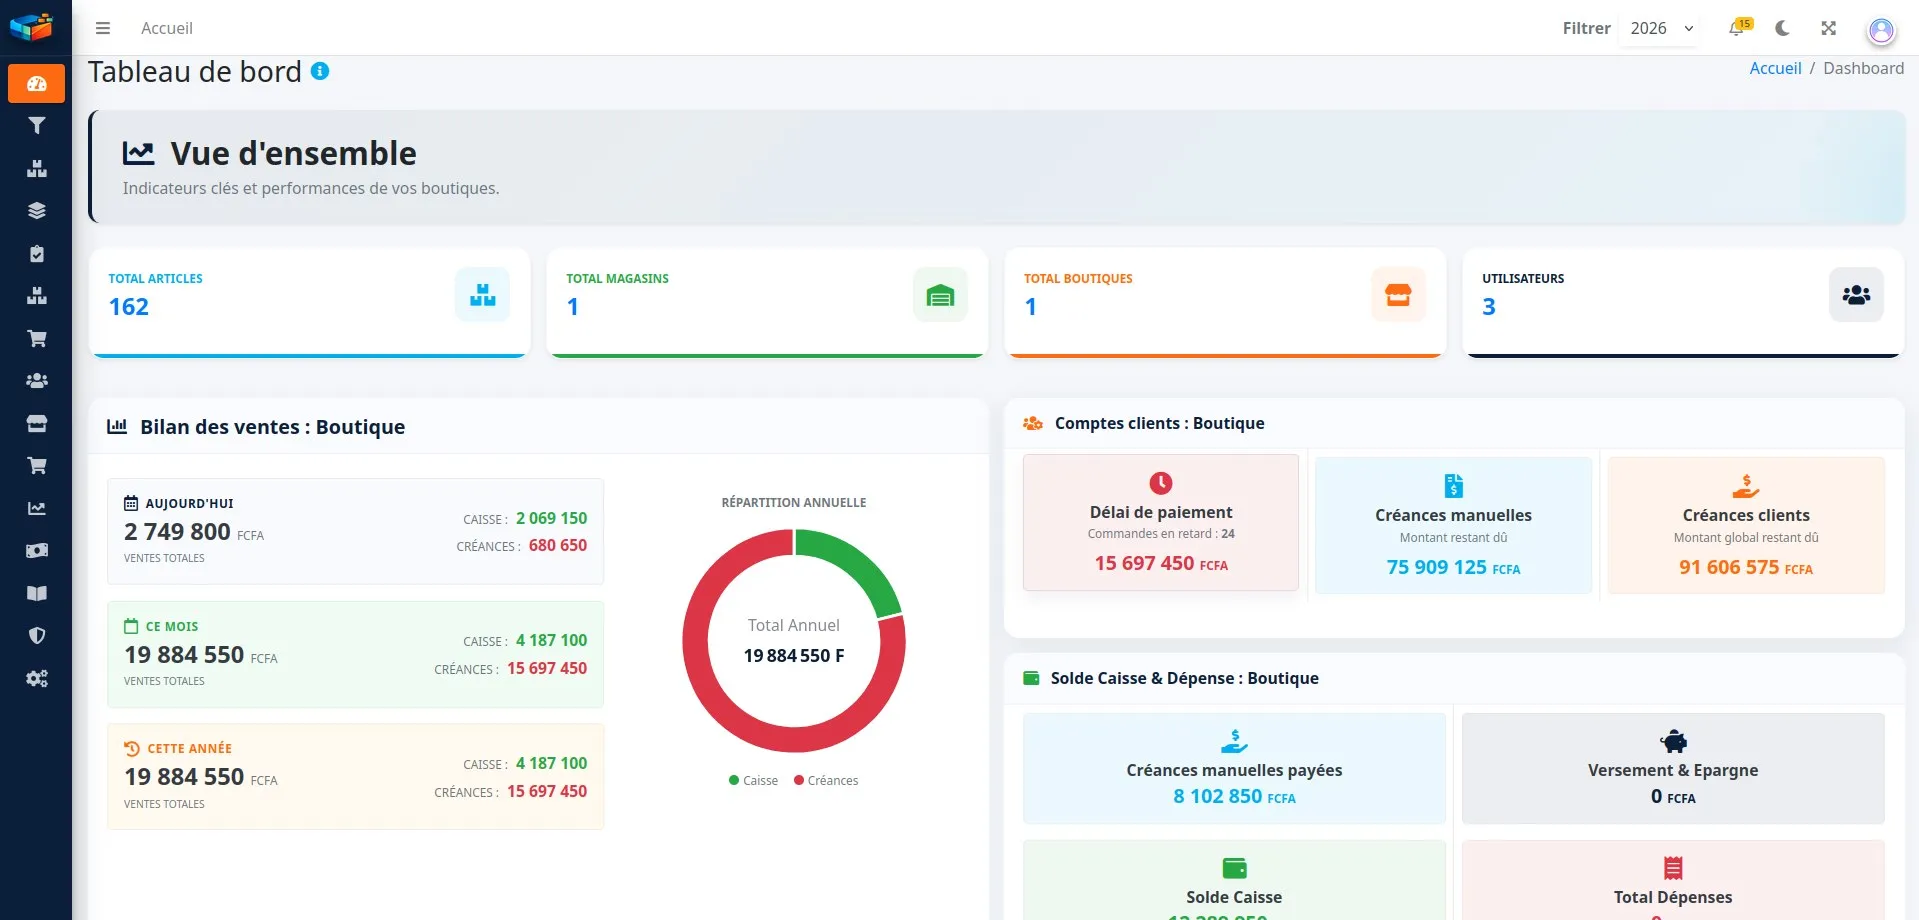Open the Délai de paiement card
Viewport: 1919px width, 920px height.
(1160, 522)
